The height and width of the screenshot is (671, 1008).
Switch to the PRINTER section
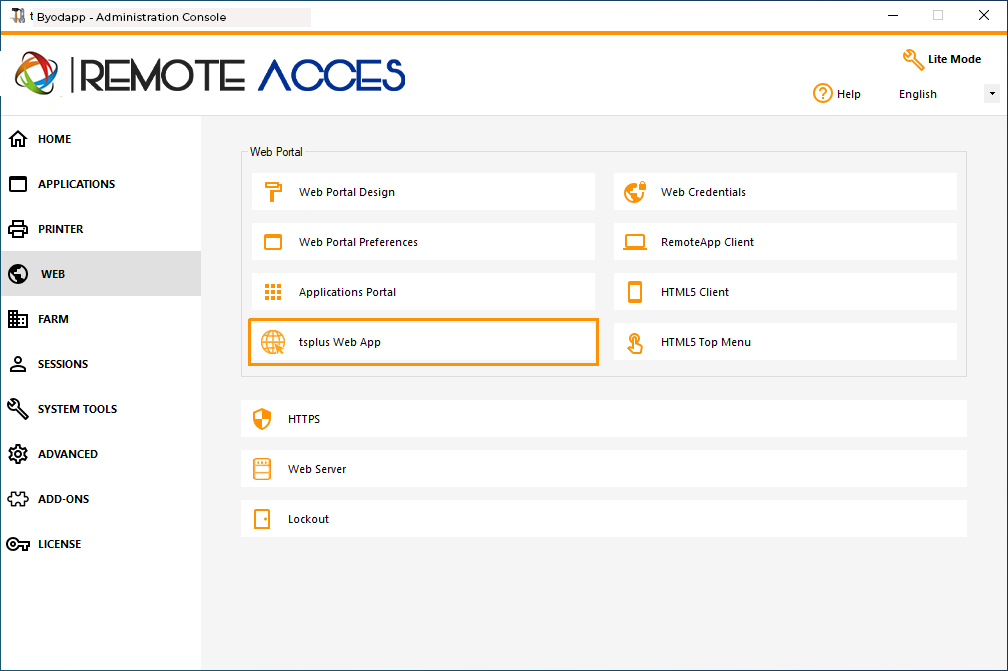coord(101,229)
